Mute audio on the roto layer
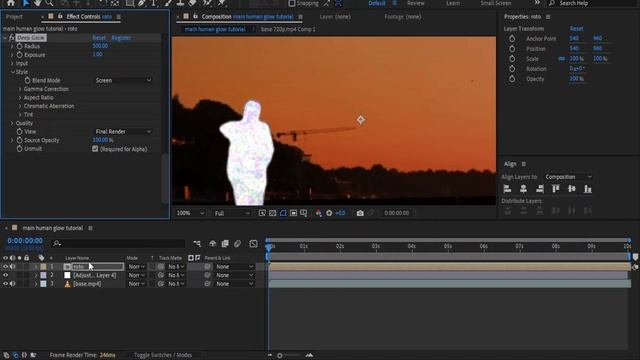The width and height of the screenshot is (640, 360). [x=12, y=267]
